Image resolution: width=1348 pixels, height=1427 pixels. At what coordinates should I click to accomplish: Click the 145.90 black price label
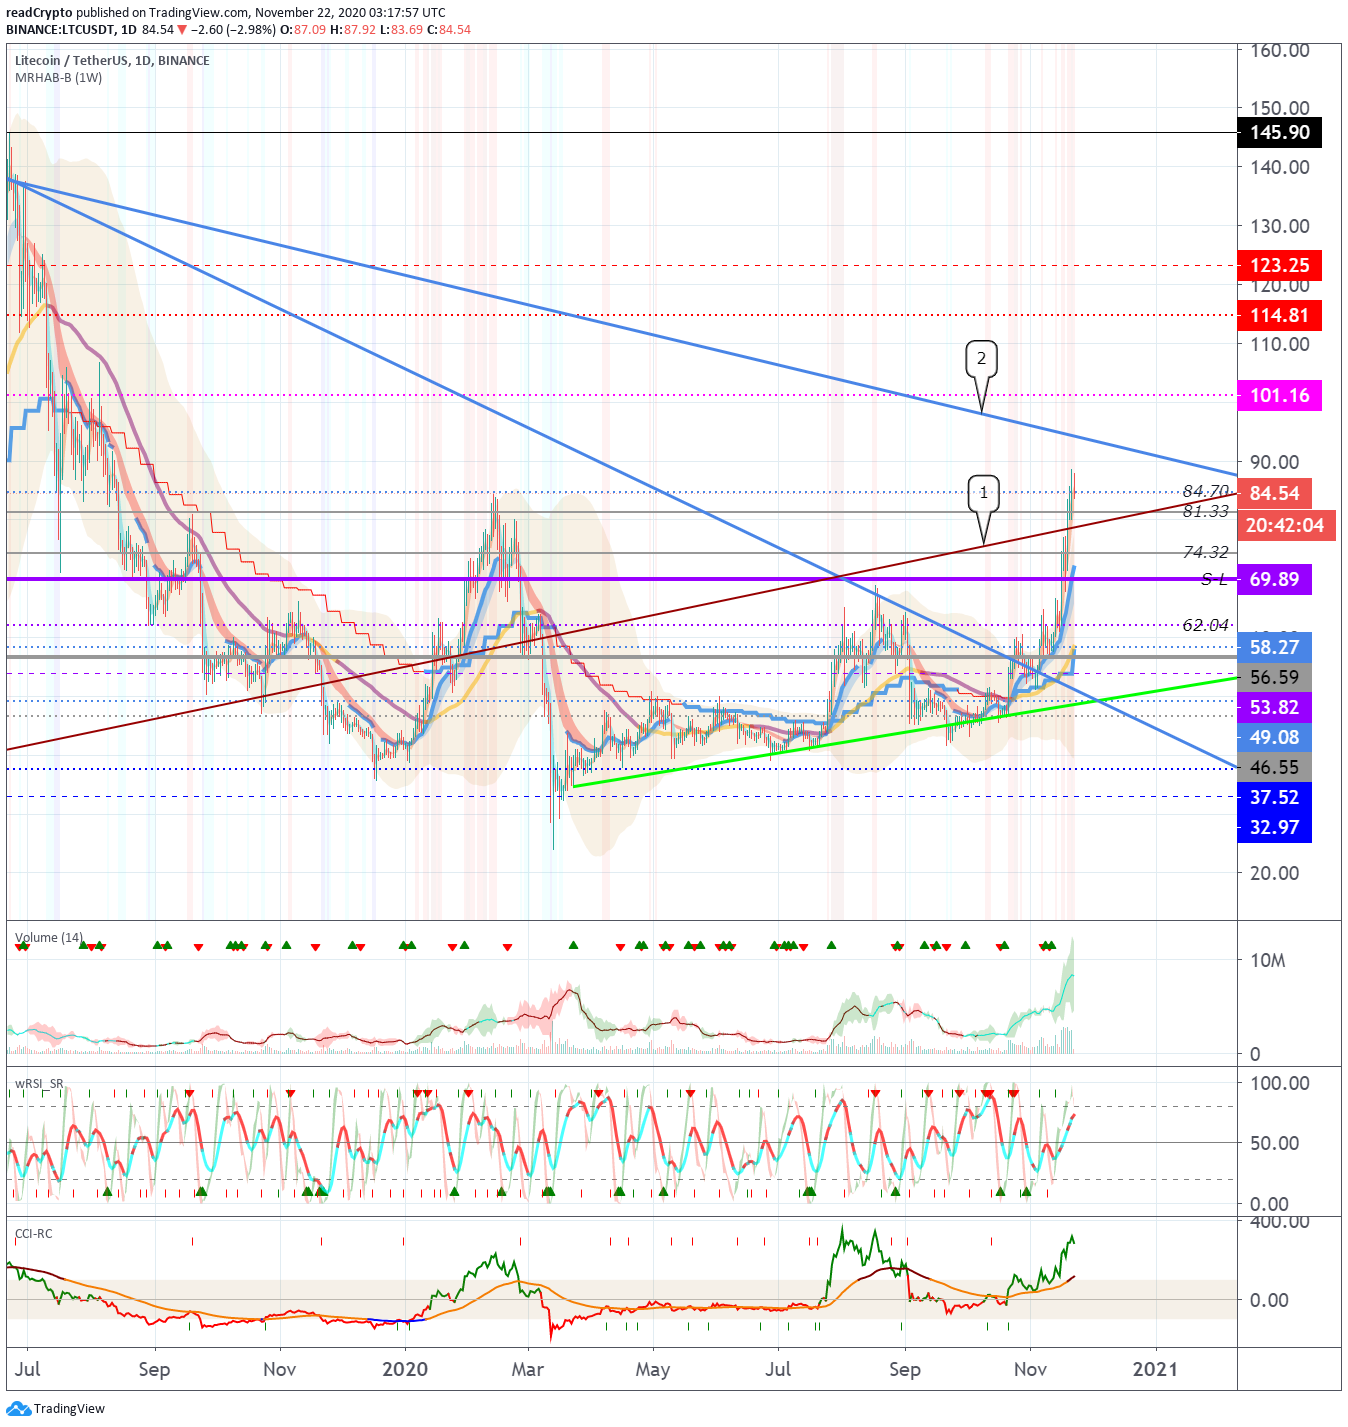coord(1279,132)
